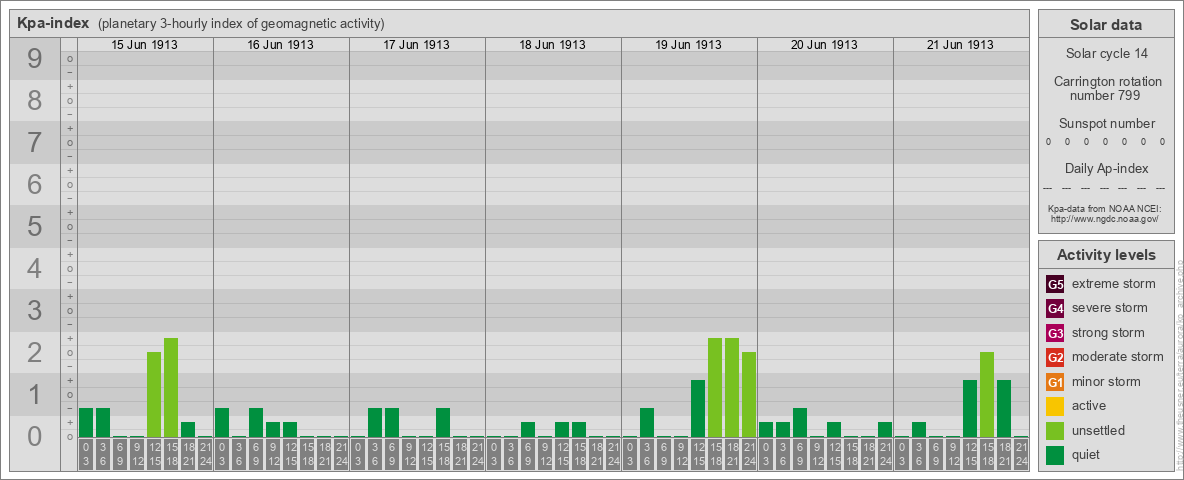
Task: Click the 0-3 time slot under 15 Jun
Action: coord(86,455)
